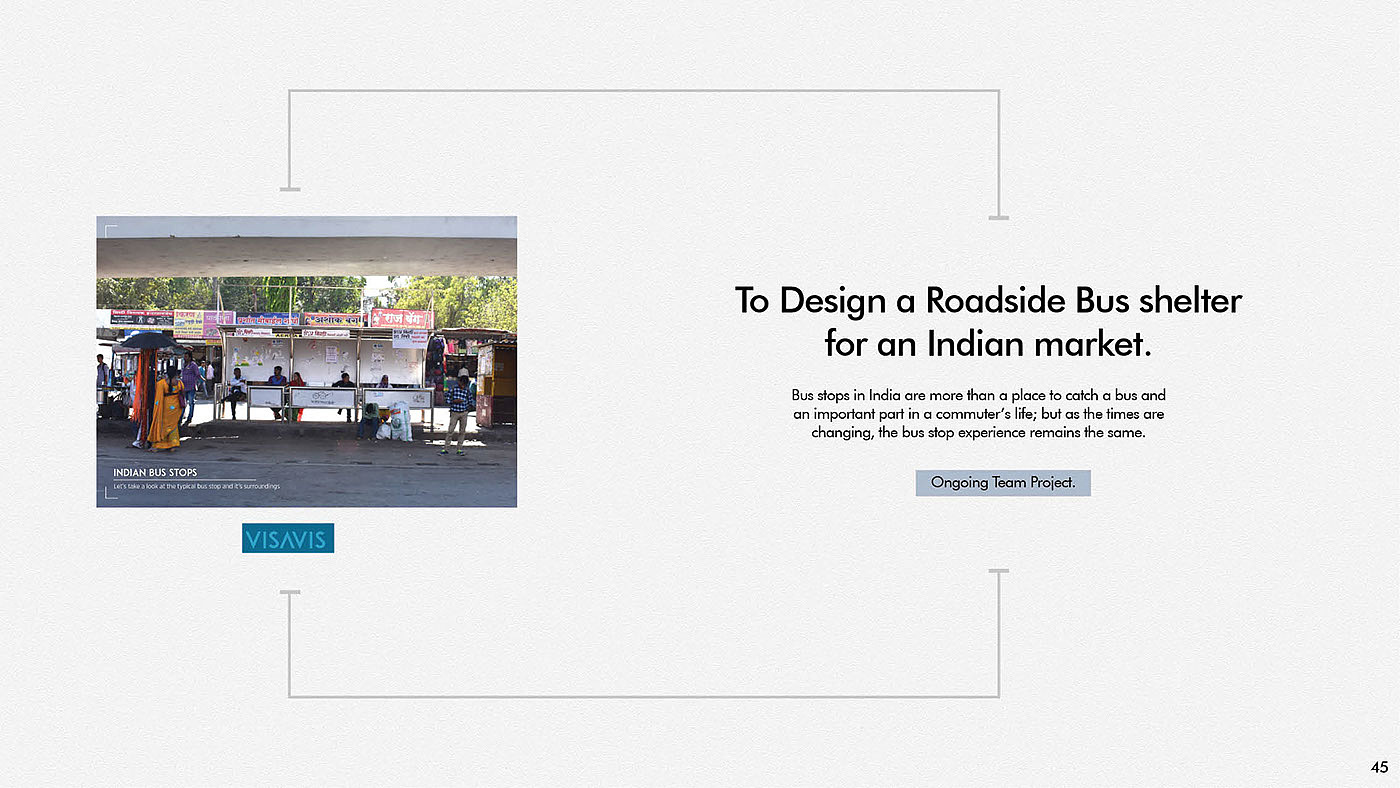Screen dimensions: 1400x788
Task: Click the INDIAN BUS STOPS caption title
Action: point(155,472)
